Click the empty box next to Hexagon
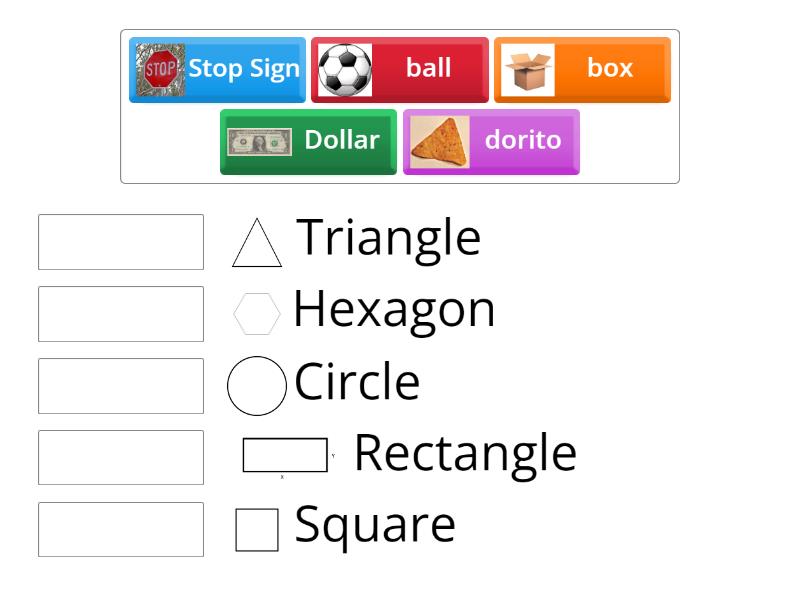This screenshot has width=800, height=600. (x=120, y=313)
